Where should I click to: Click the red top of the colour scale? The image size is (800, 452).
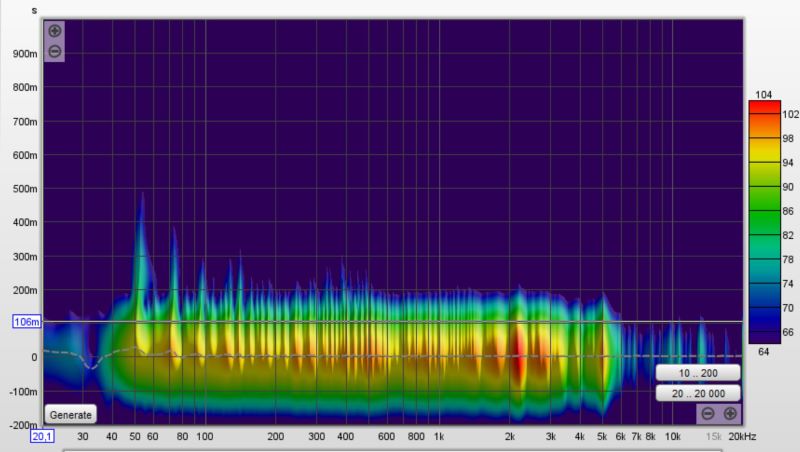coord(764,105)
